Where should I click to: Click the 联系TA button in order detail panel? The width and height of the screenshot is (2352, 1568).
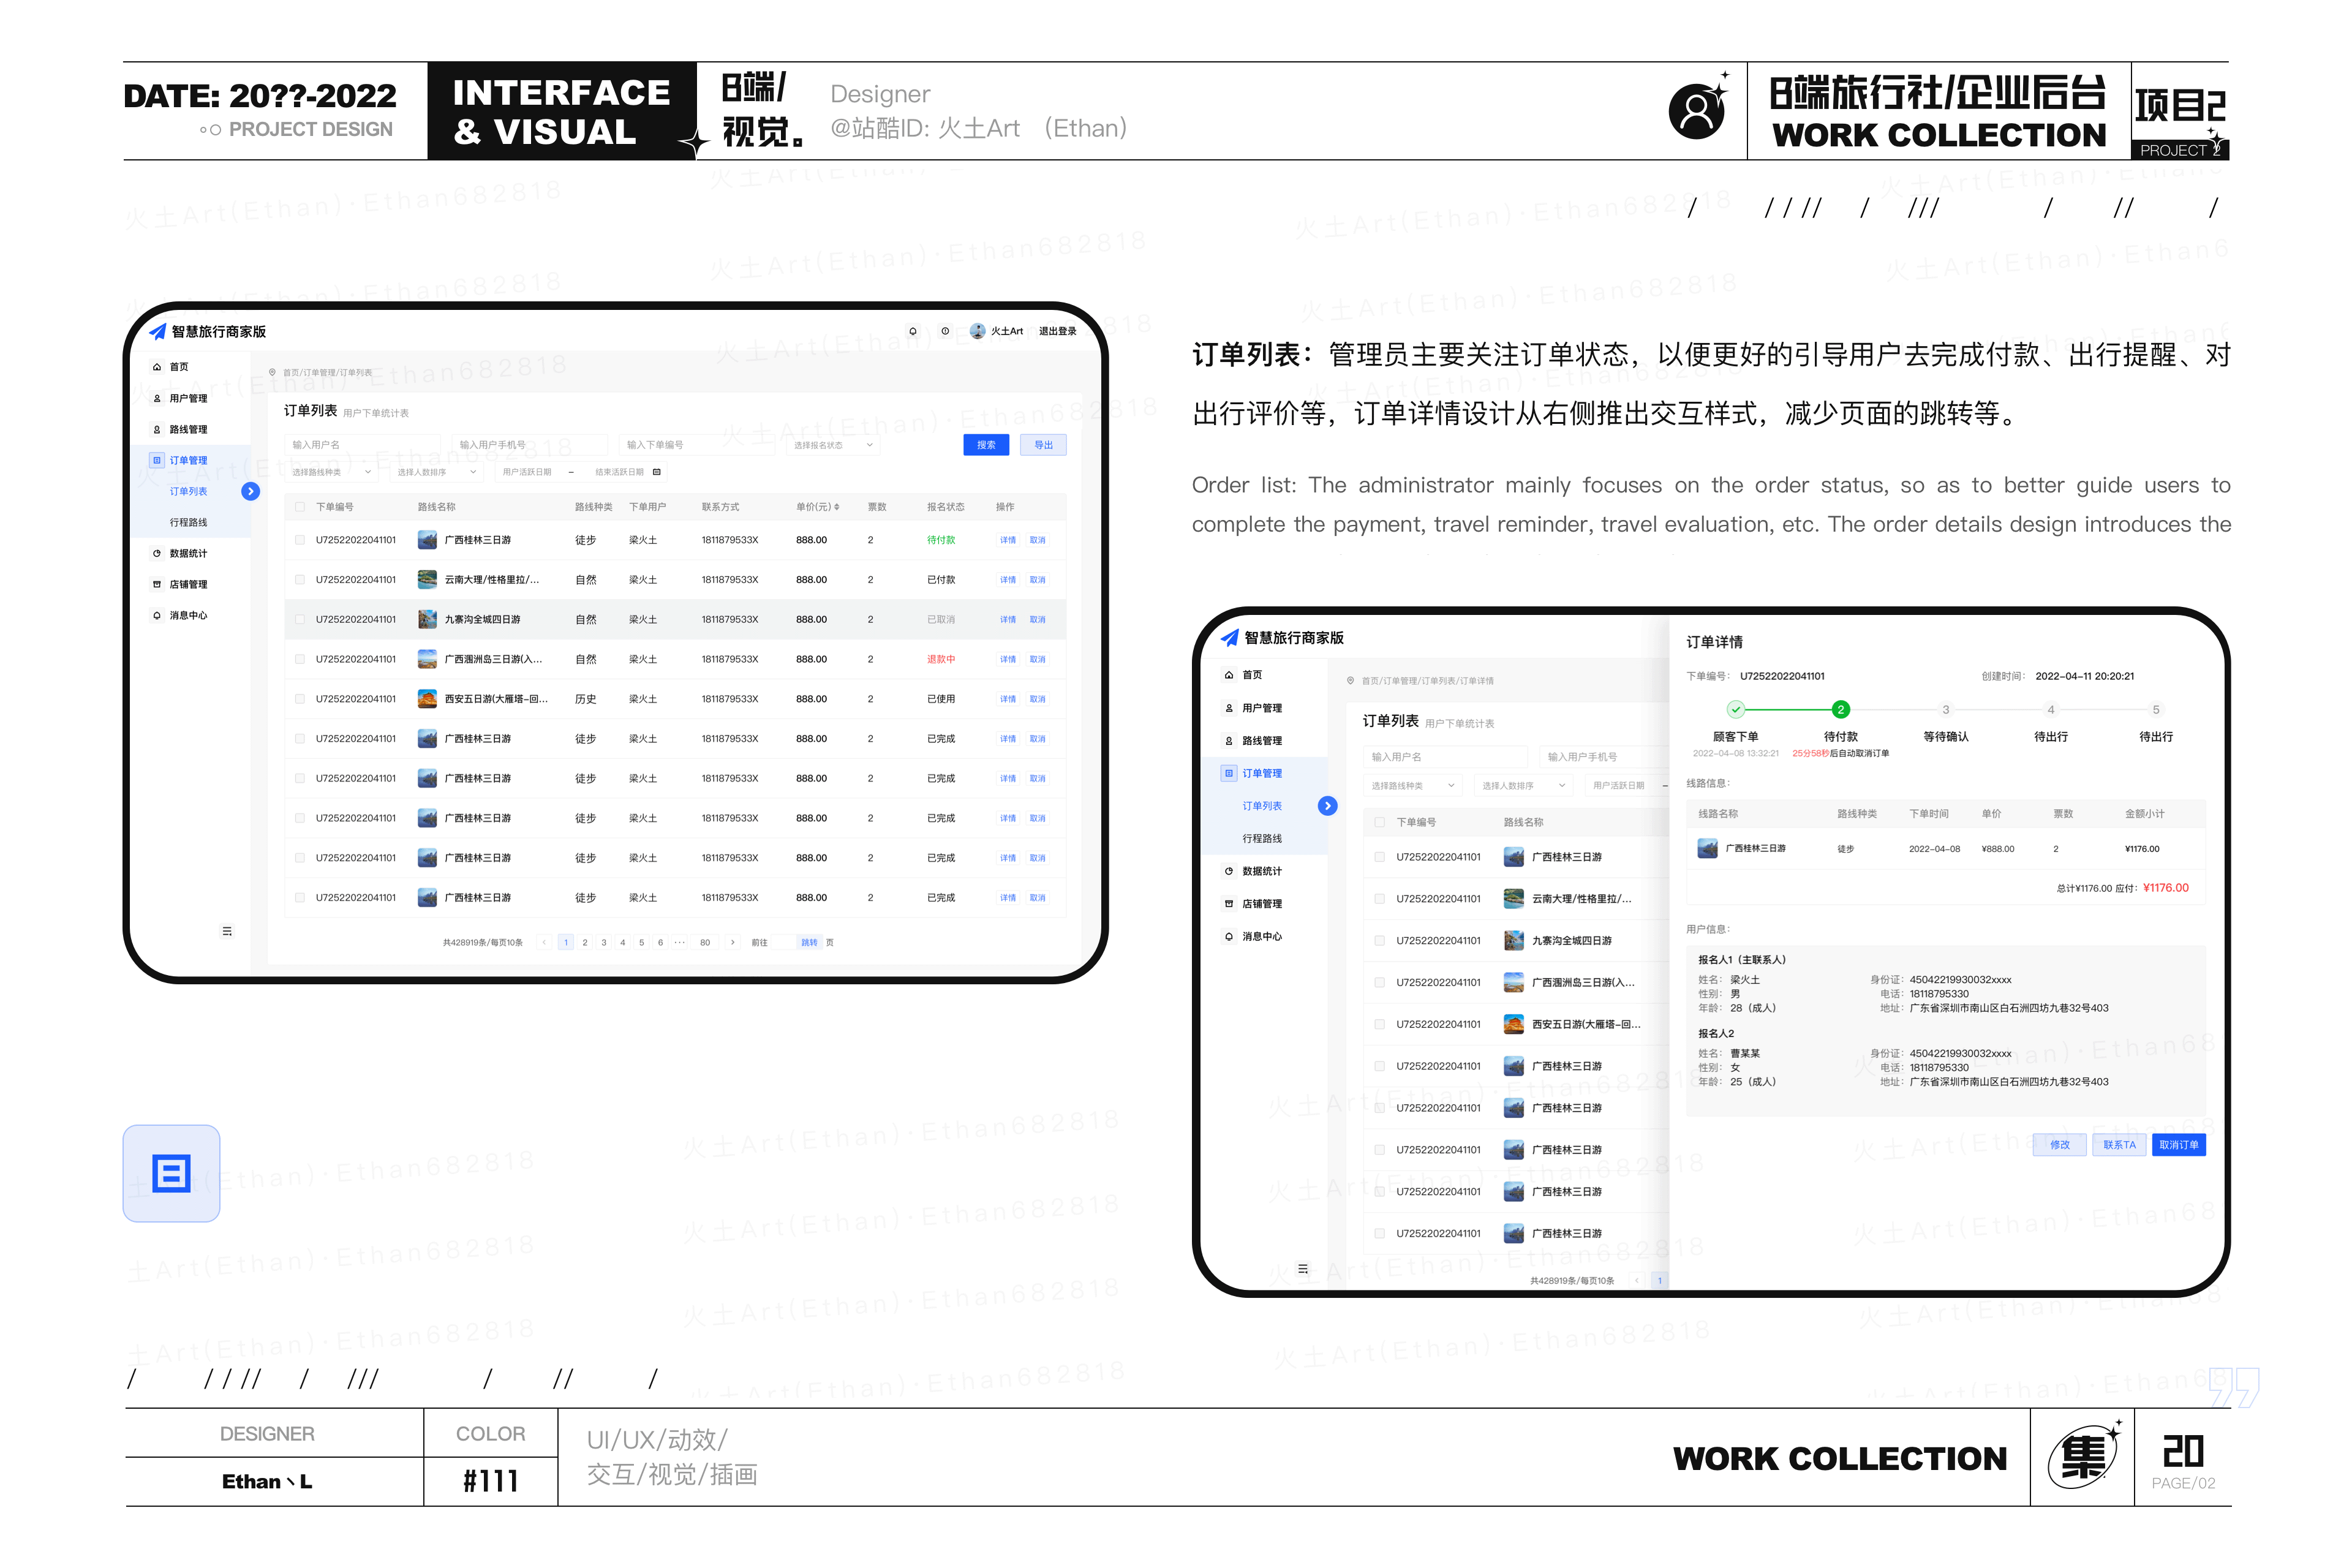(x=2119, y=1145)
